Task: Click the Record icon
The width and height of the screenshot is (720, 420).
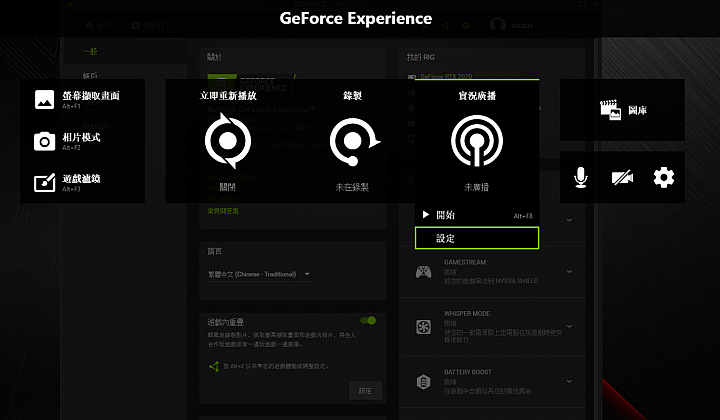Action: 354,141
